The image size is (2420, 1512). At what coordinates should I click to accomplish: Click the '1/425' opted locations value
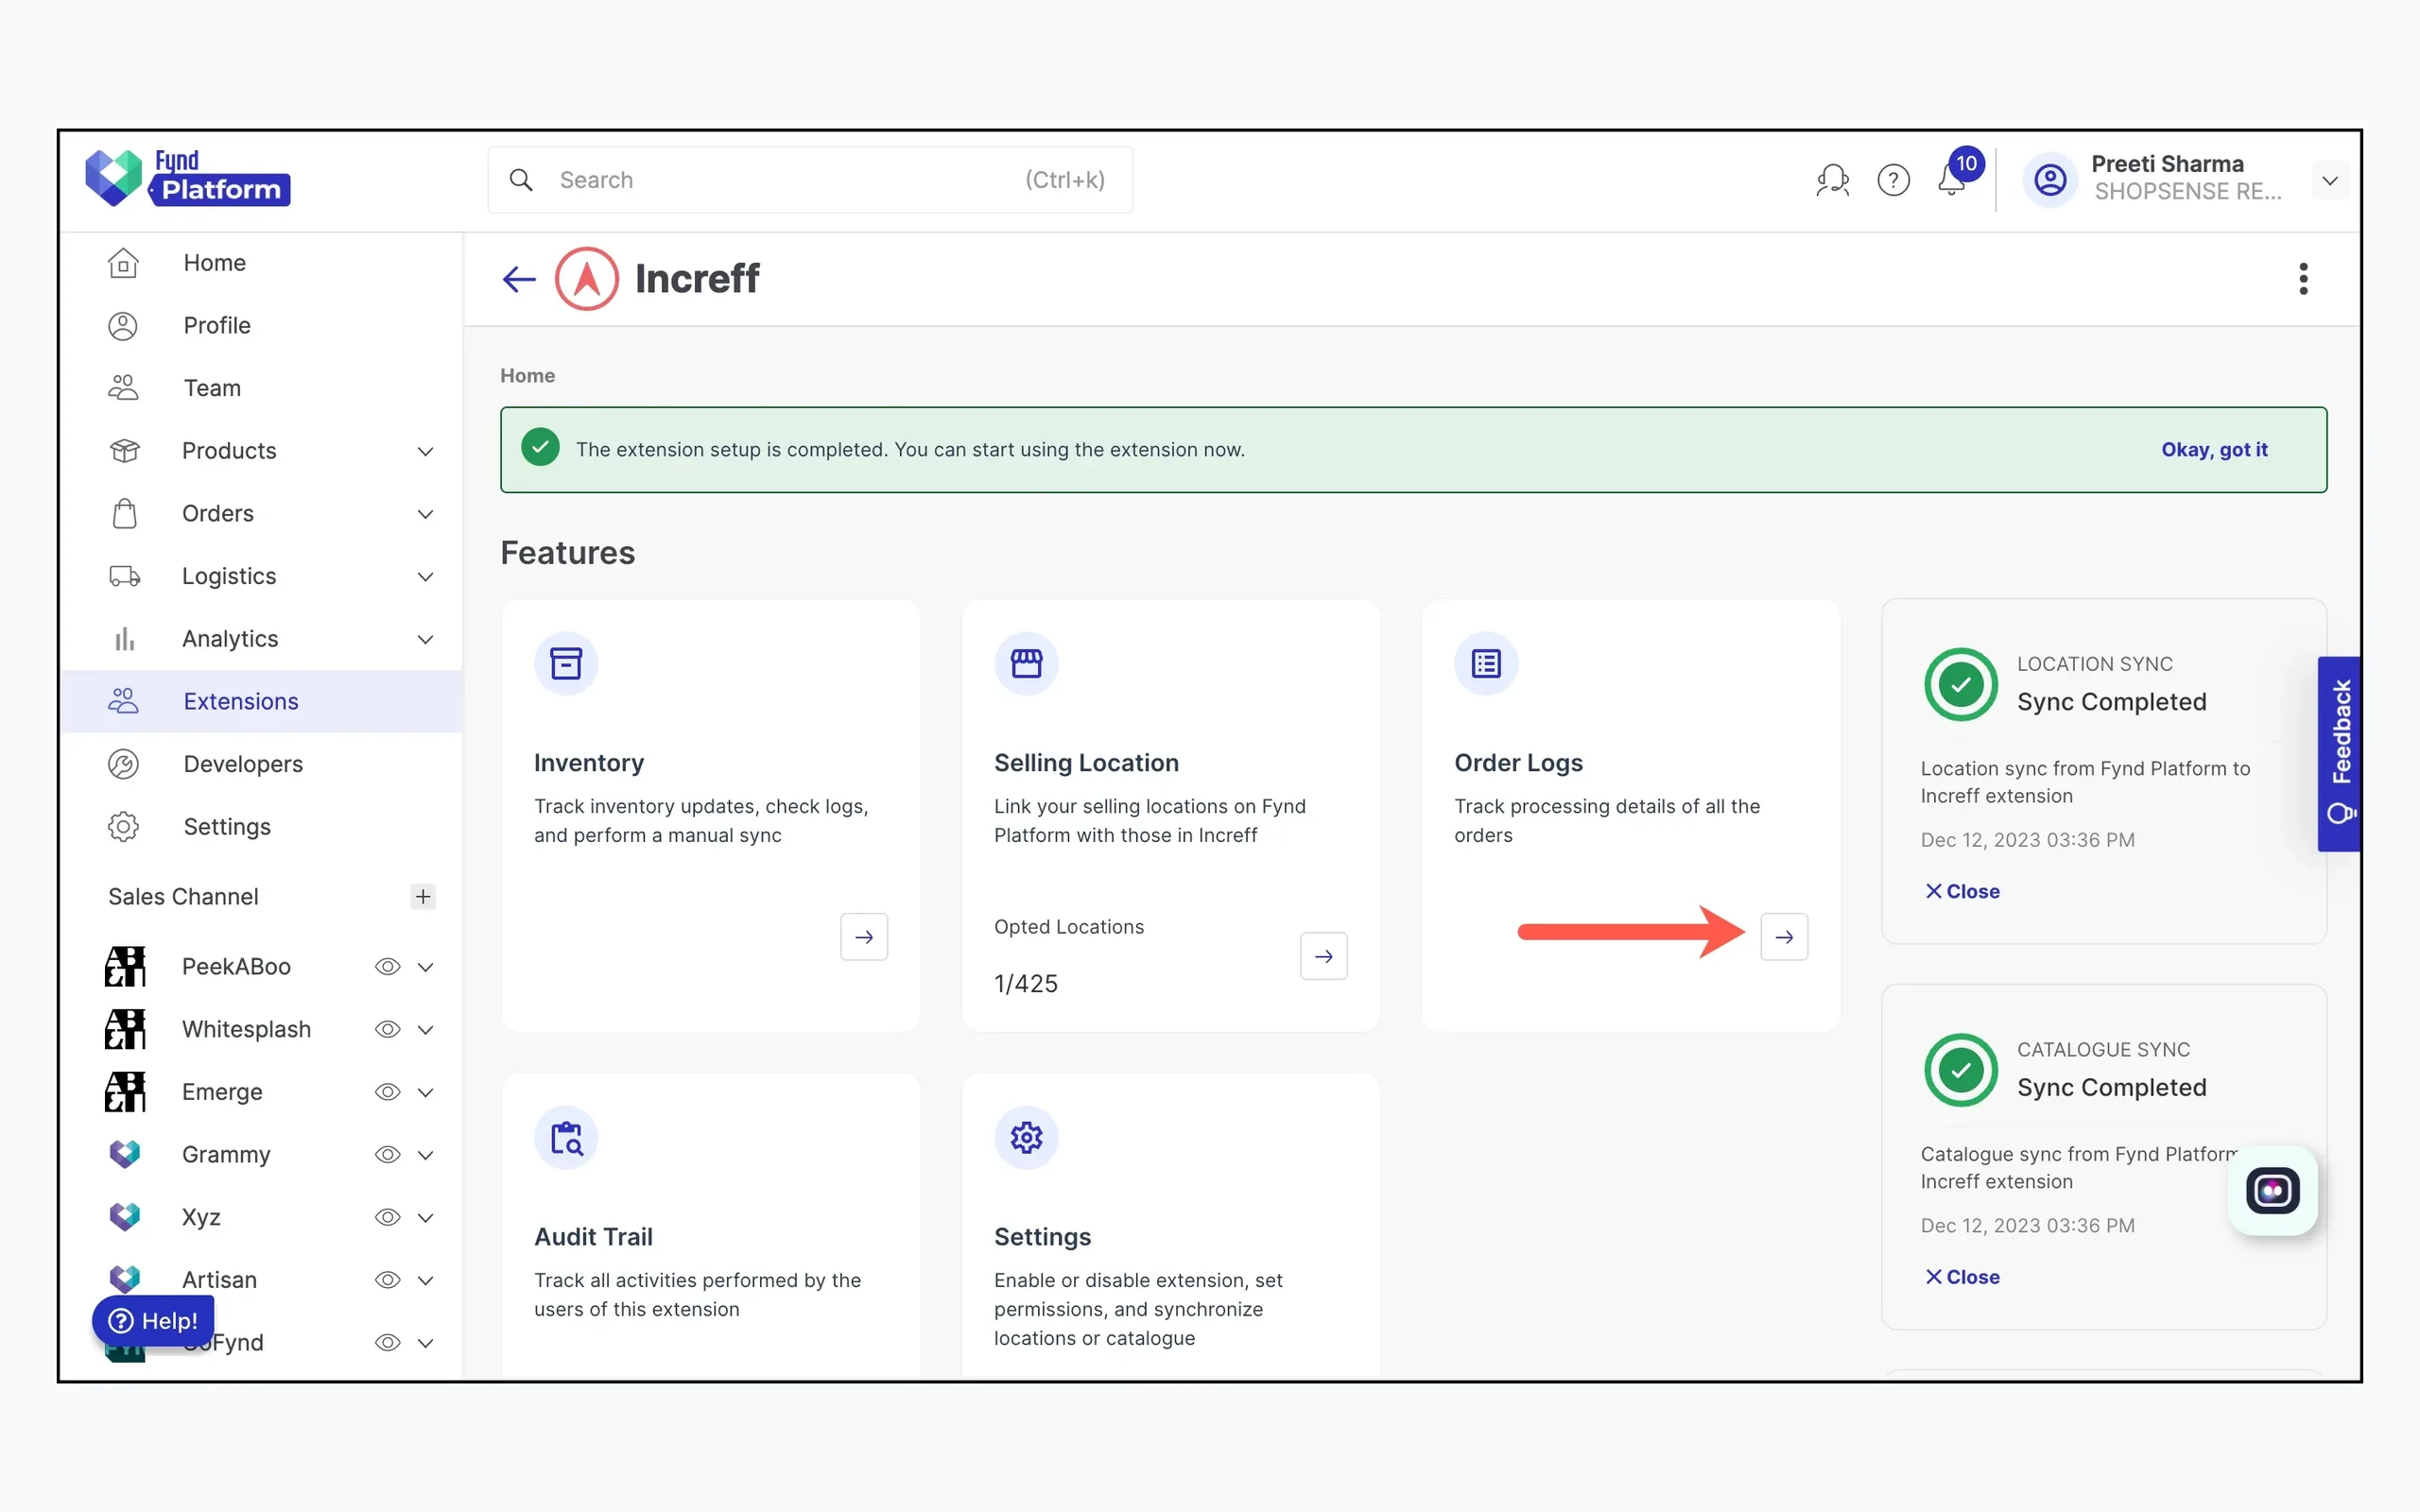pyautogui.click(x=1025, y=984)
